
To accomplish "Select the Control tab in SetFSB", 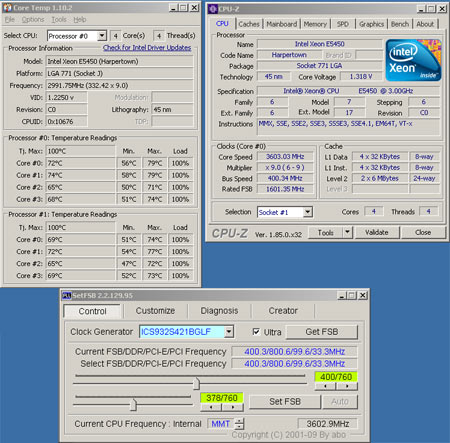I will 92,311.
